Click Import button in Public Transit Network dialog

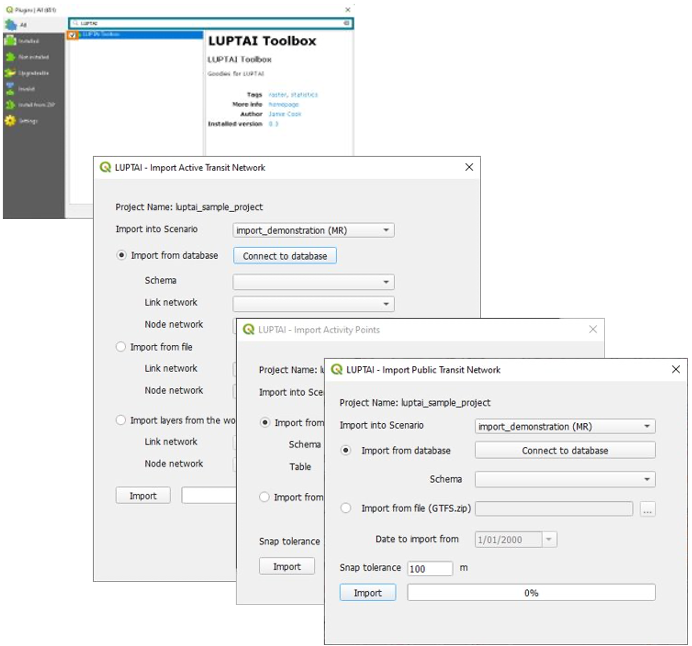(368, 593)
